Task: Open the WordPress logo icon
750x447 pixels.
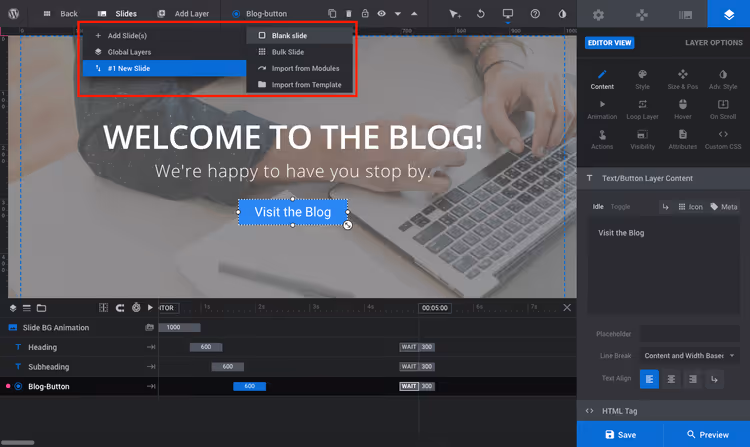Action: pyautogui.click(x=13, y=13)
